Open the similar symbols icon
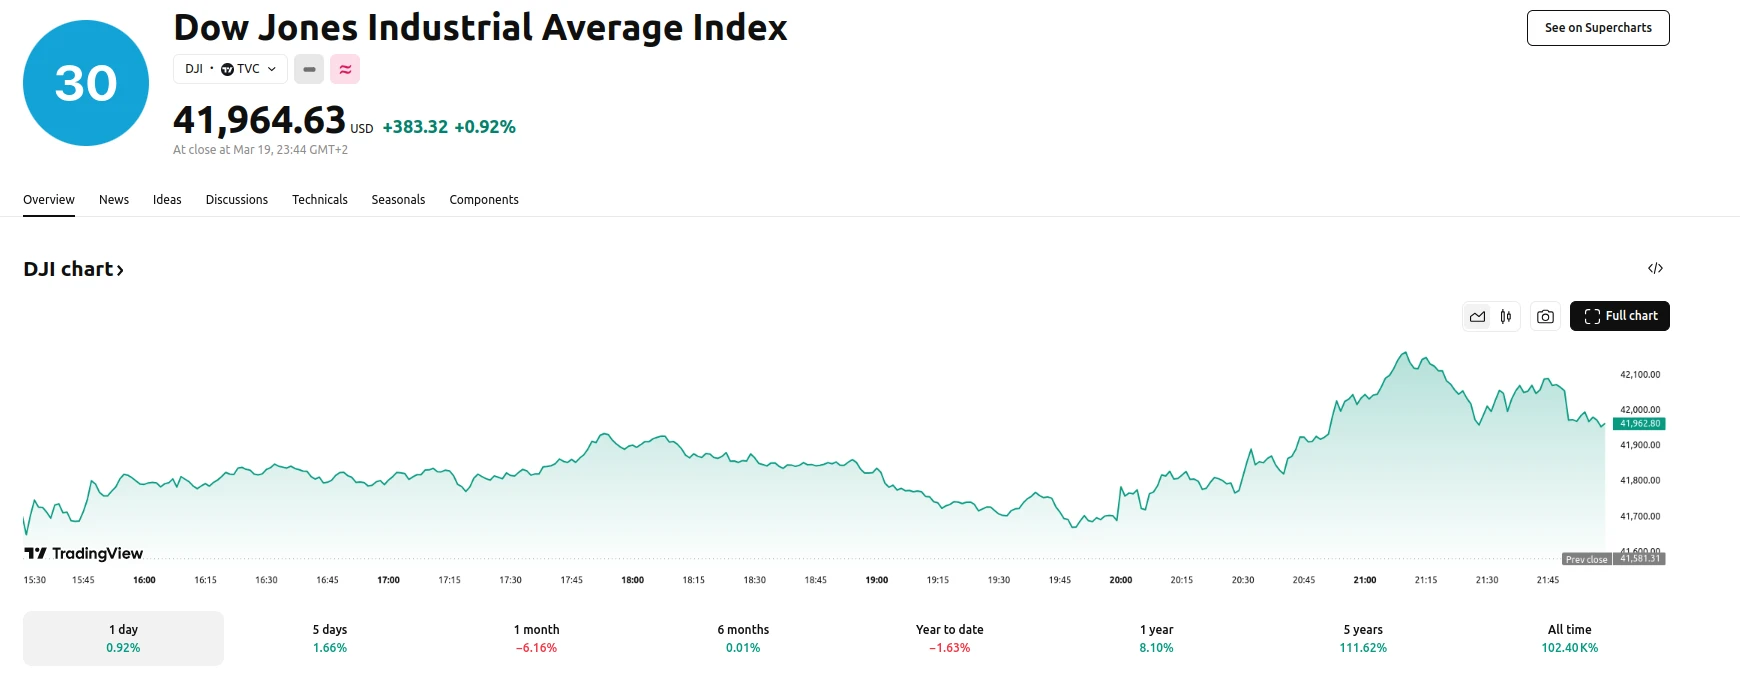 pyautogui.click(x=344, y=69)
